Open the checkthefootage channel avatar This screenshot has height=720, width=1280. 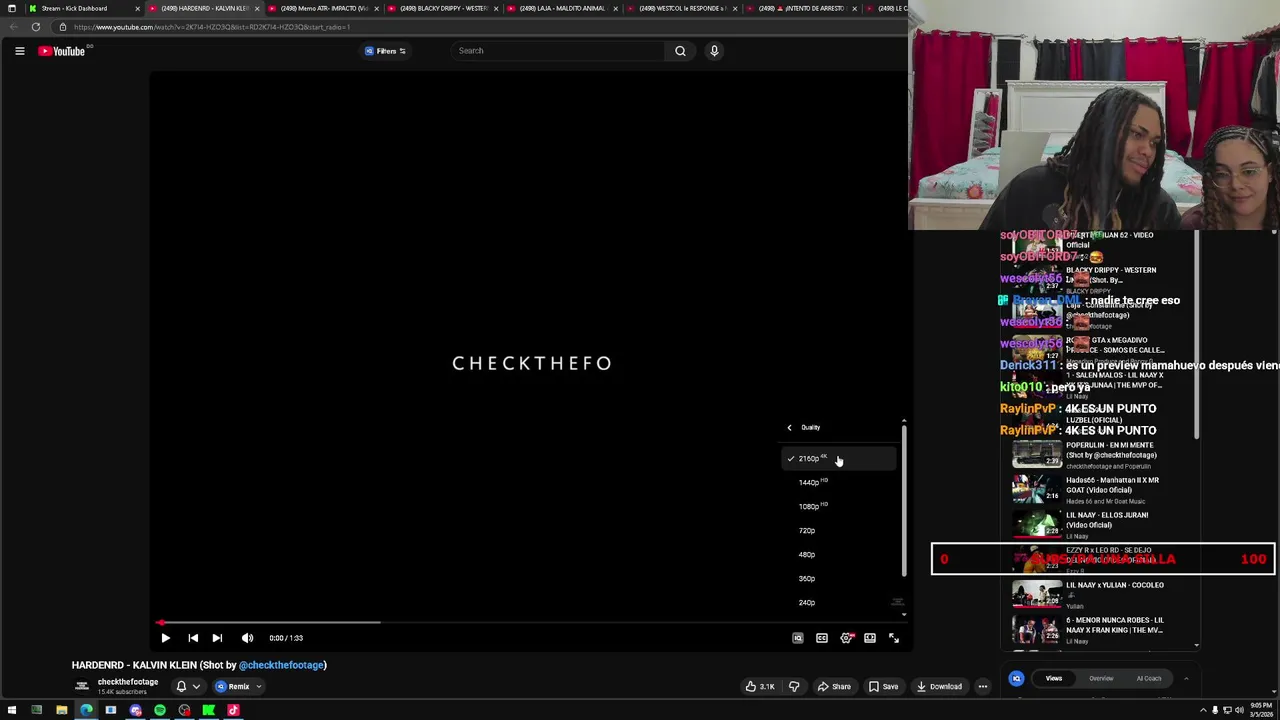pyautogui.click(x=82, y=686)
